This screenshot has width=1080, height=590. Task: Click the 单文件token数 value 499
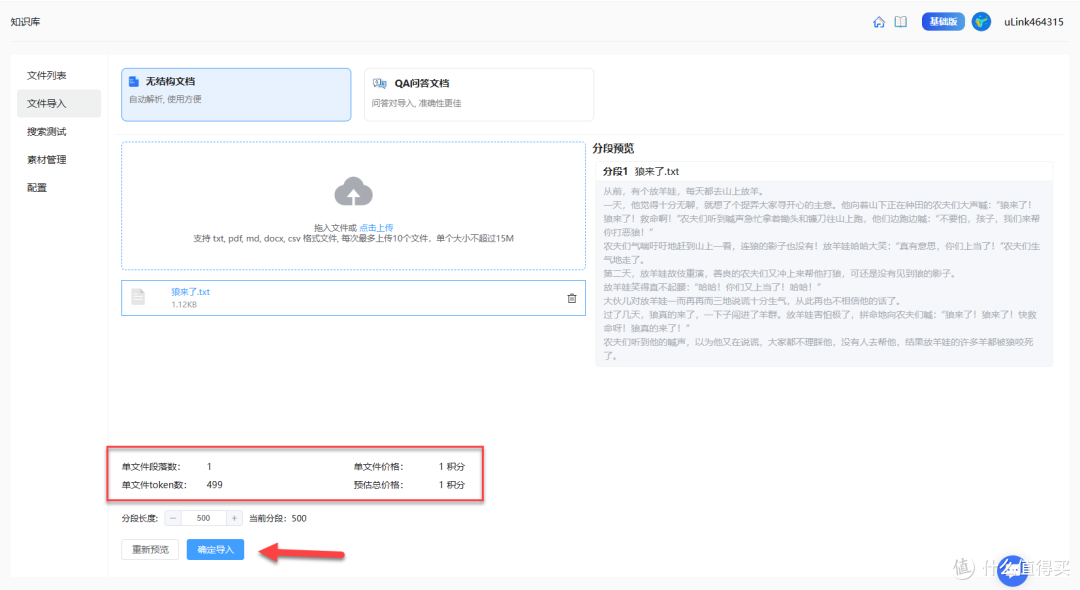click(x=214, y=485)
